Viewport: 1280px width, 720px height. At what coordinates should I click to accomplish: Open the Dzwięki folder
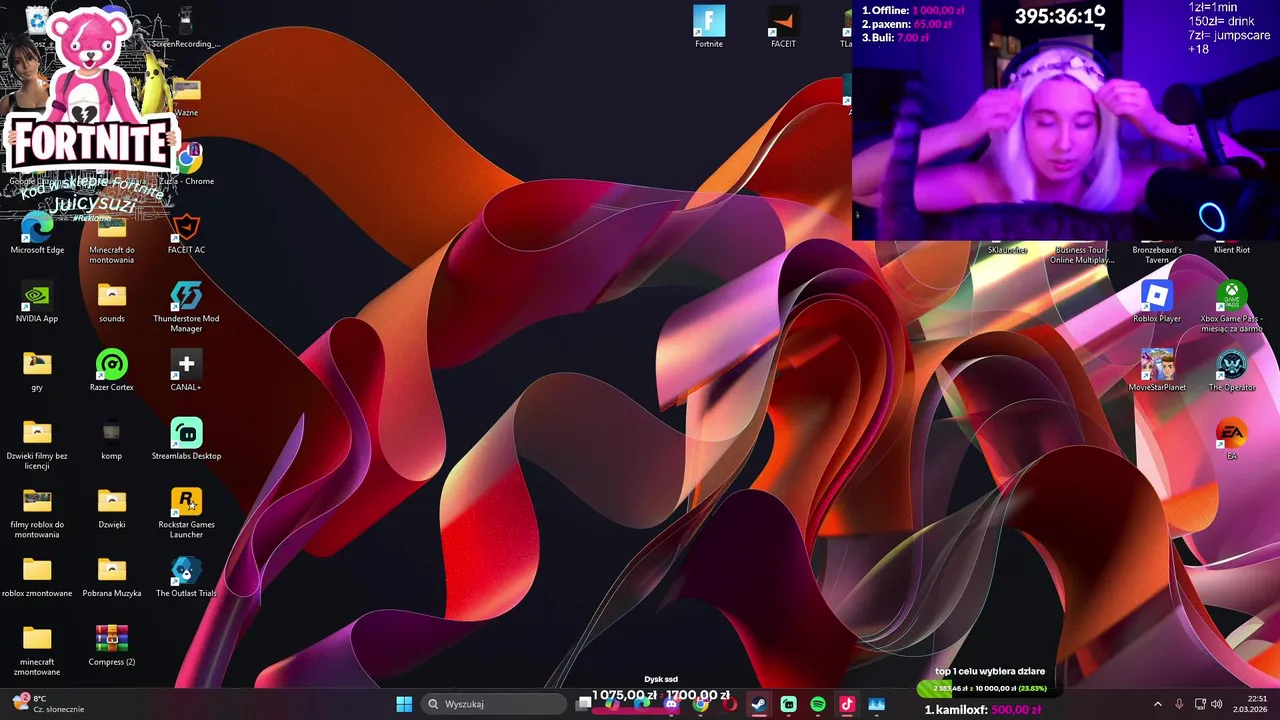112,508
